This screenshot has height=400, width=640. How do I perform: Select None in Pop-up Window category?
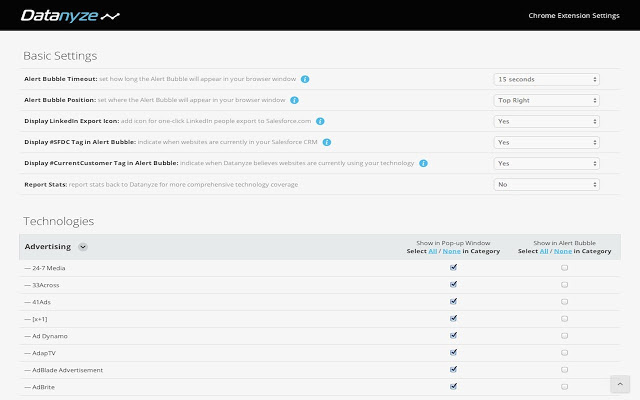[x=451, y=251]
